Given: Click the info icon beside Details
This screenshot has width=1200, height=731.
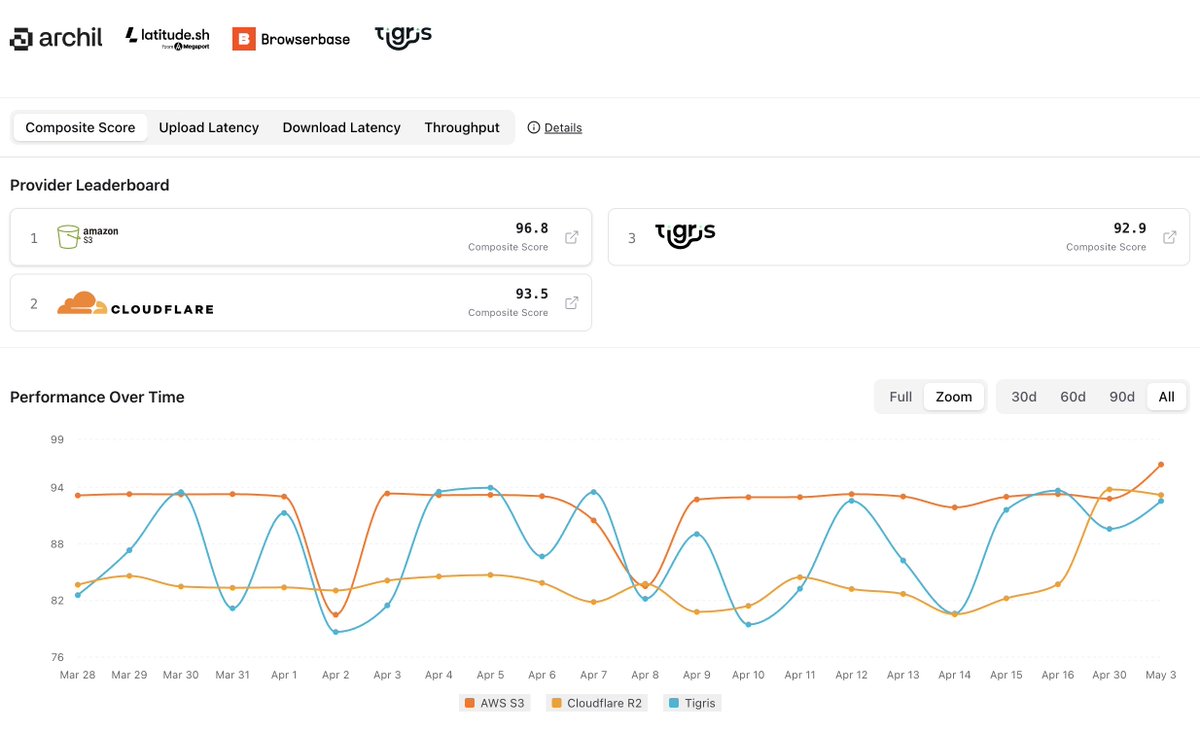Looking at the screenshot, I should tap(533, 128).
